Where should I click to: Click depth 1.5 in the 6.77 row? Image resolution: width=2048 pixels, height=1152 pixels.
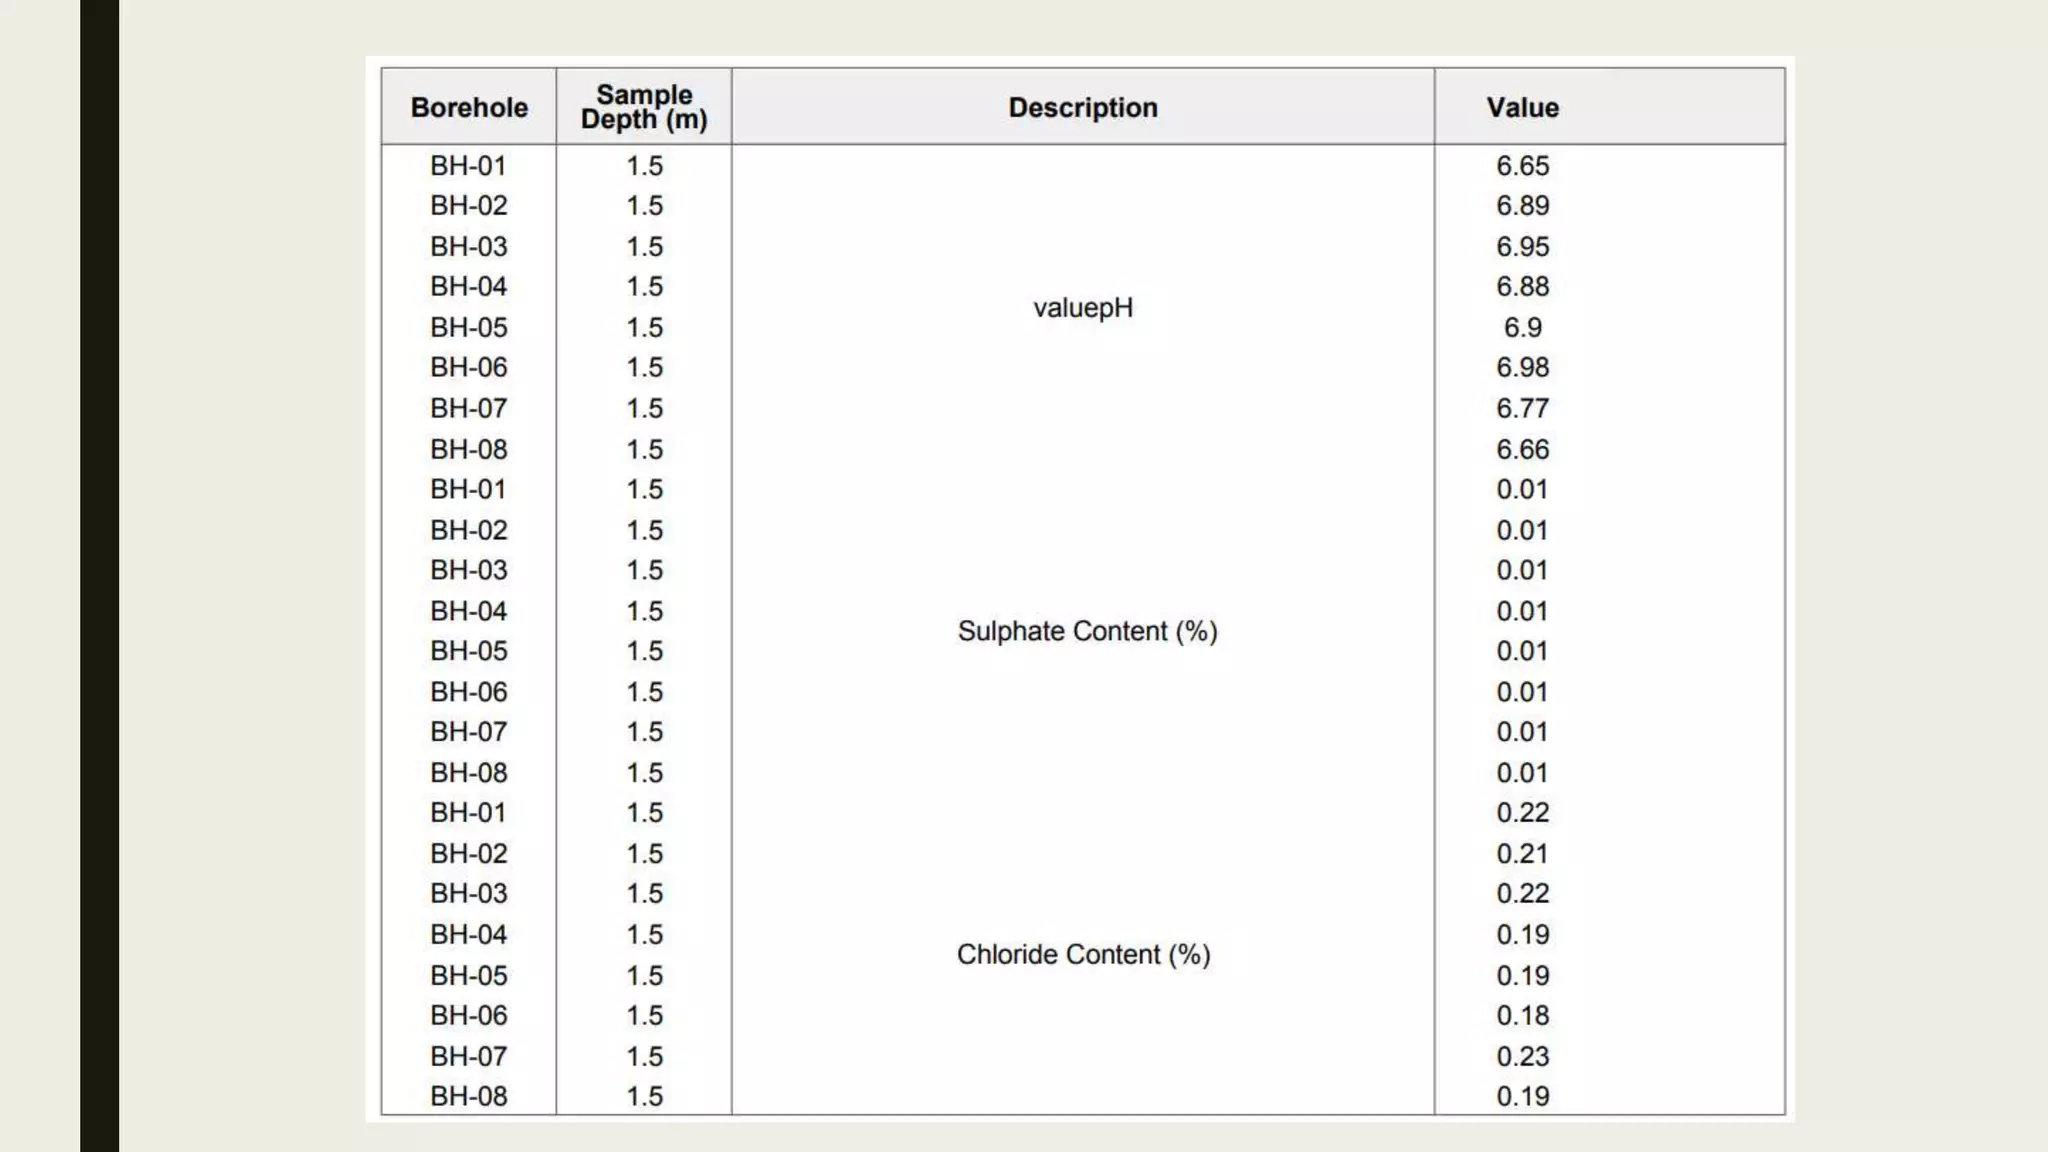(644, 408)
